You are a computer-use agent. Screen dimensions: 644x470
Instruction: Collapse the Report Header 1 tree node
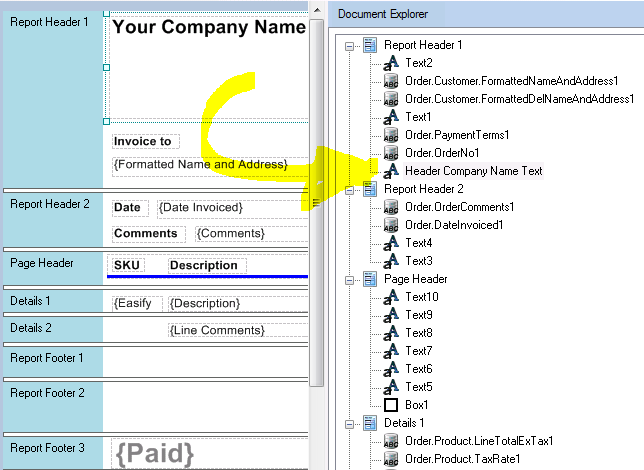350,45
